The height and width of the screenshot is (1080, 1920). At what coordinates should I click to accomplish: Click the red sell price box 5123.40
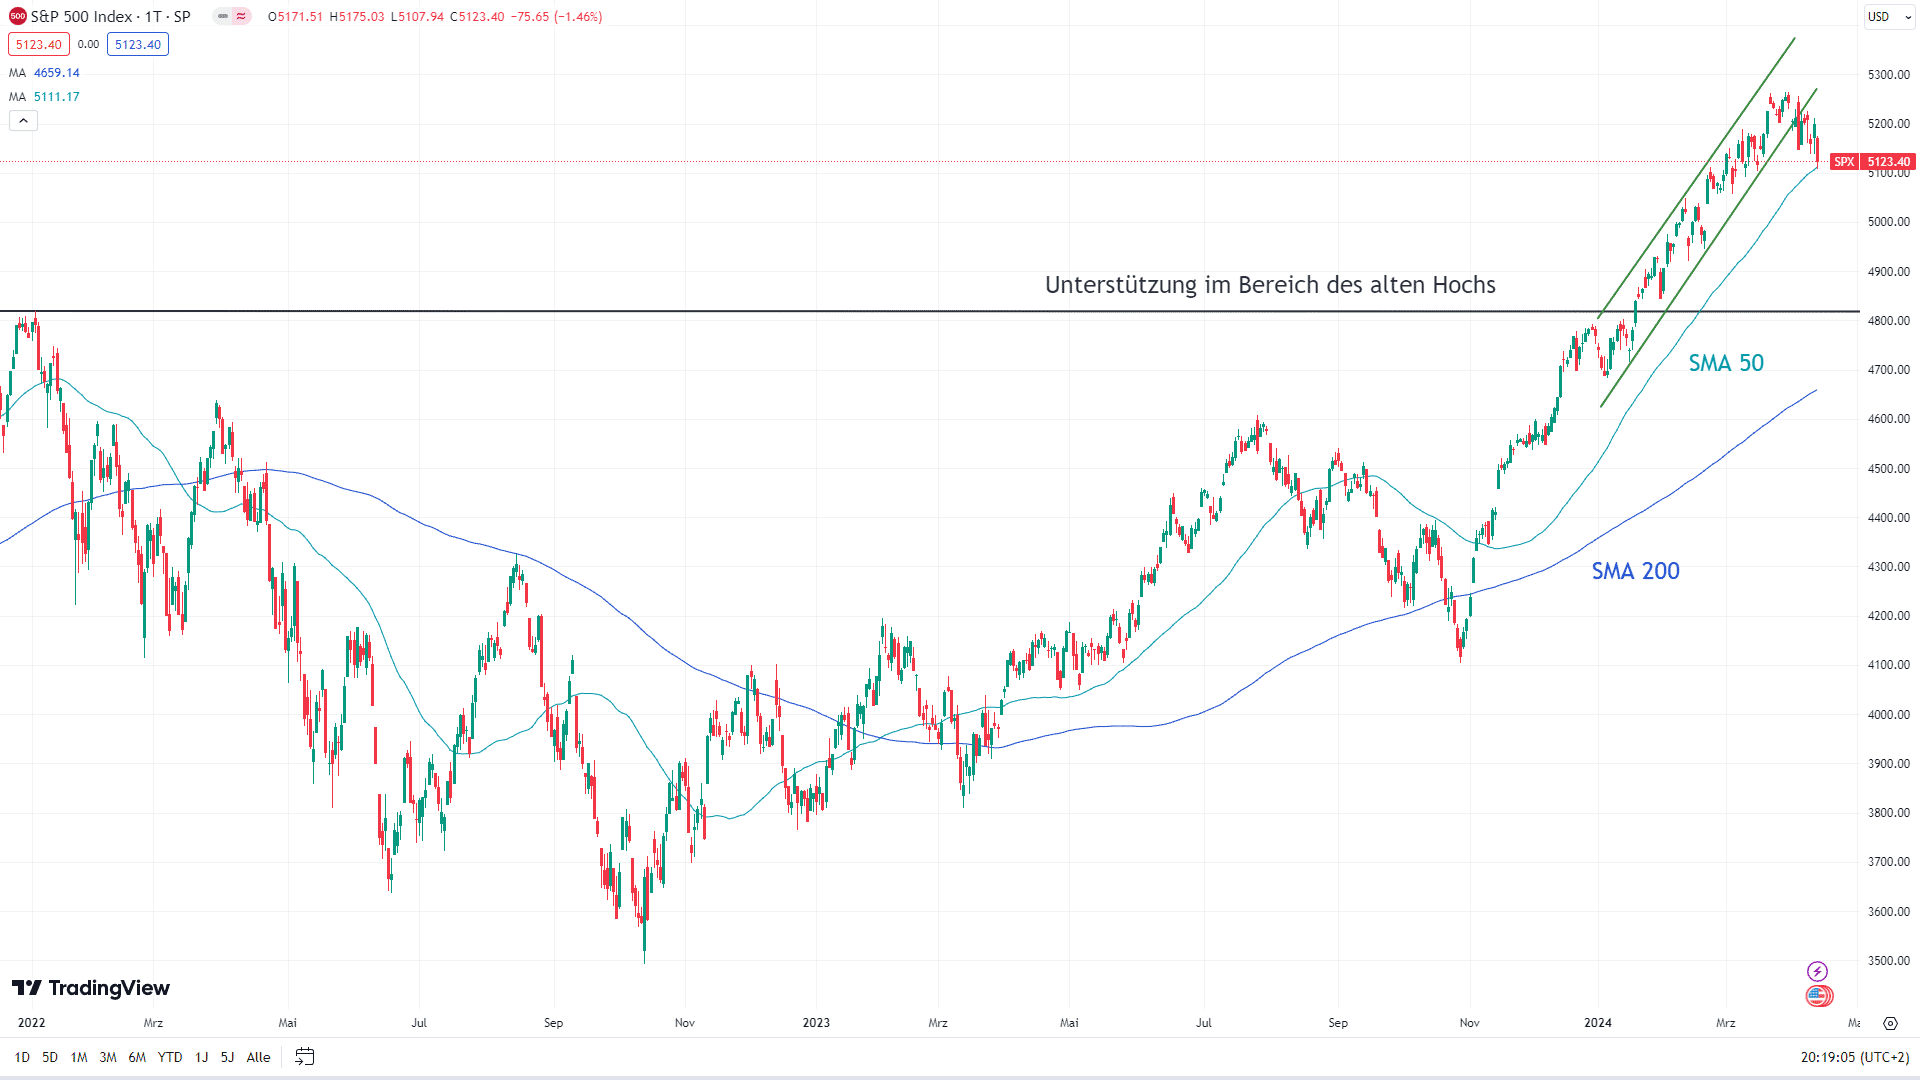click(39, 44)
